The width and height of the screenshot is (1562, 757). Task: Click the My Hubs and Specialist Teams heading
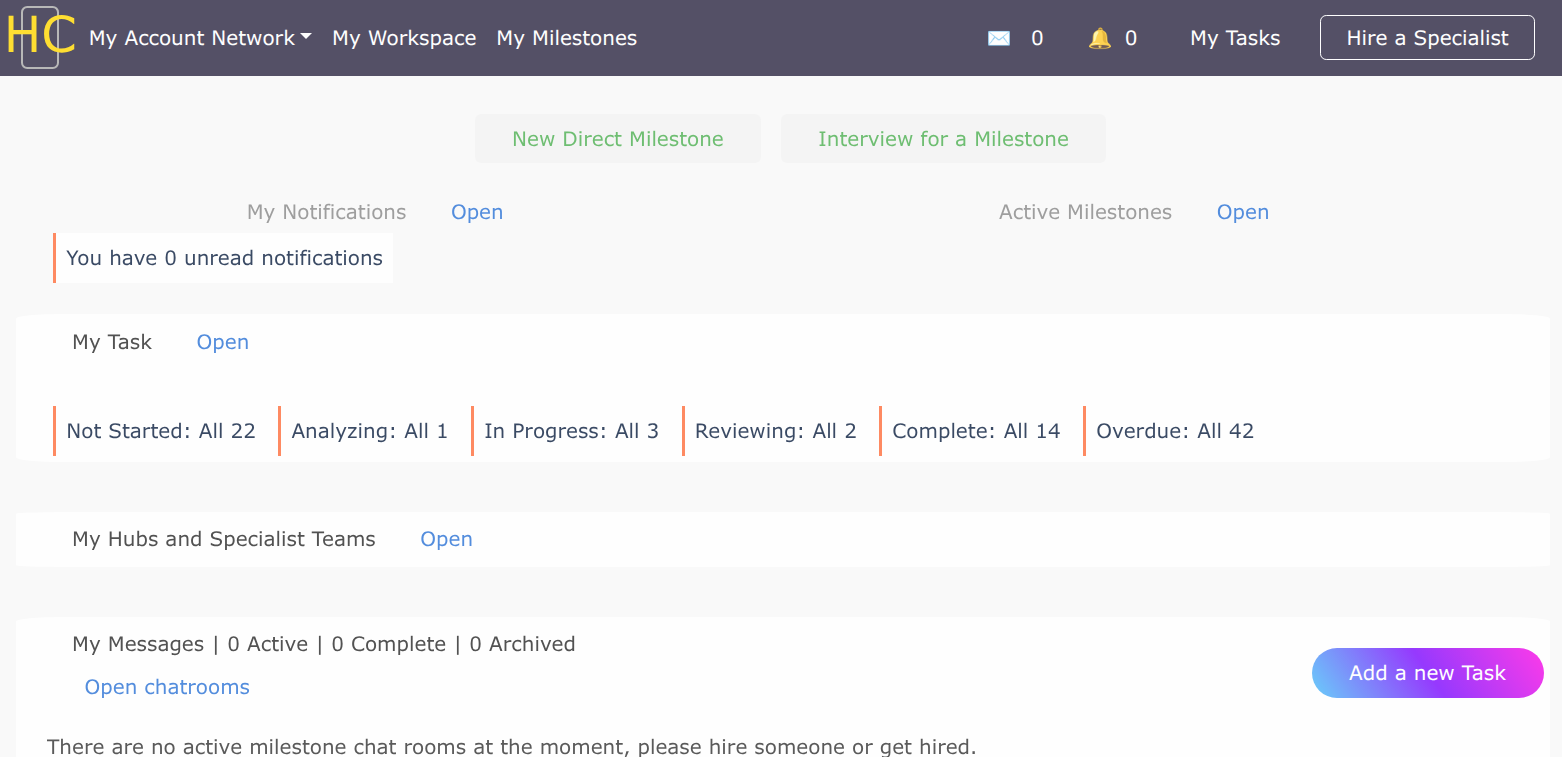coord(224,539)
